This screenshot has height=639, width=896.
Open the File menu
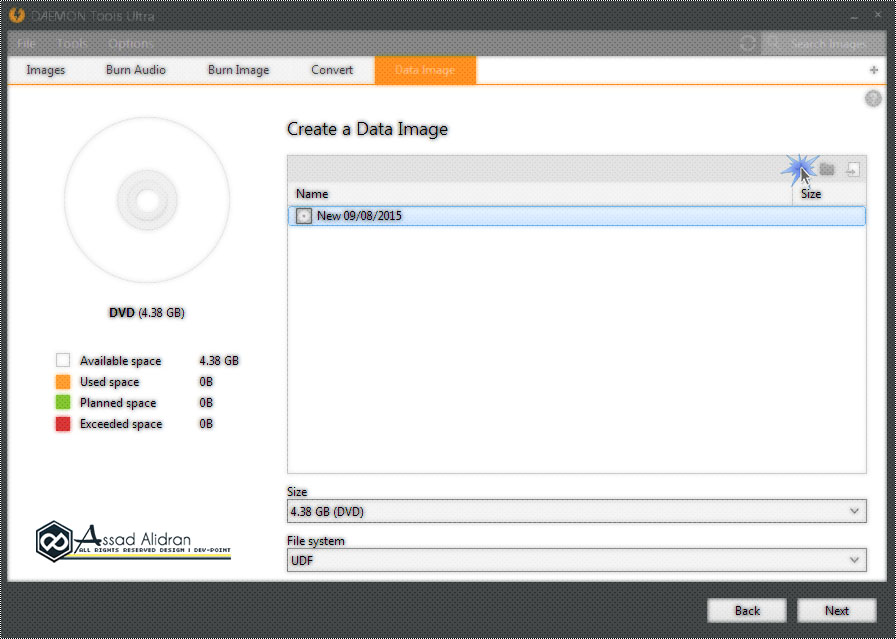pyautogui.click(x=26, y=43)
